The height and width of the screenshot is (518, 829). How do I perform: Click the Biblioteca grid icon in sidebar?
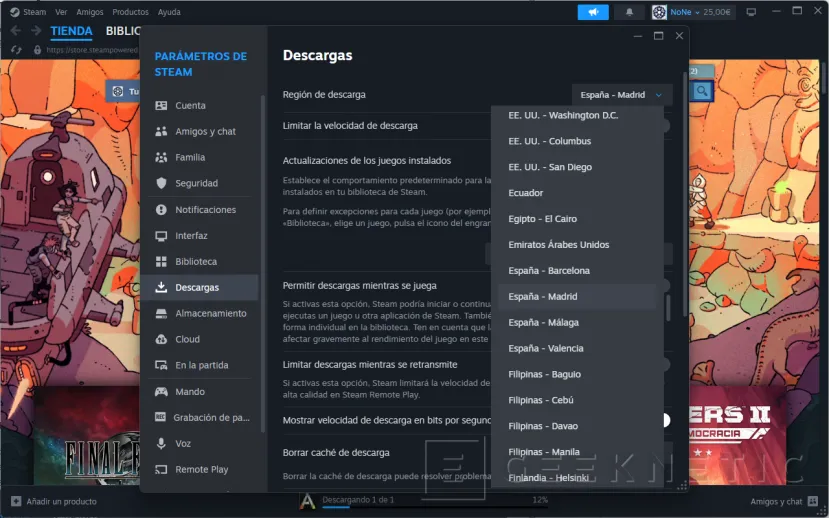coord(161,262)
